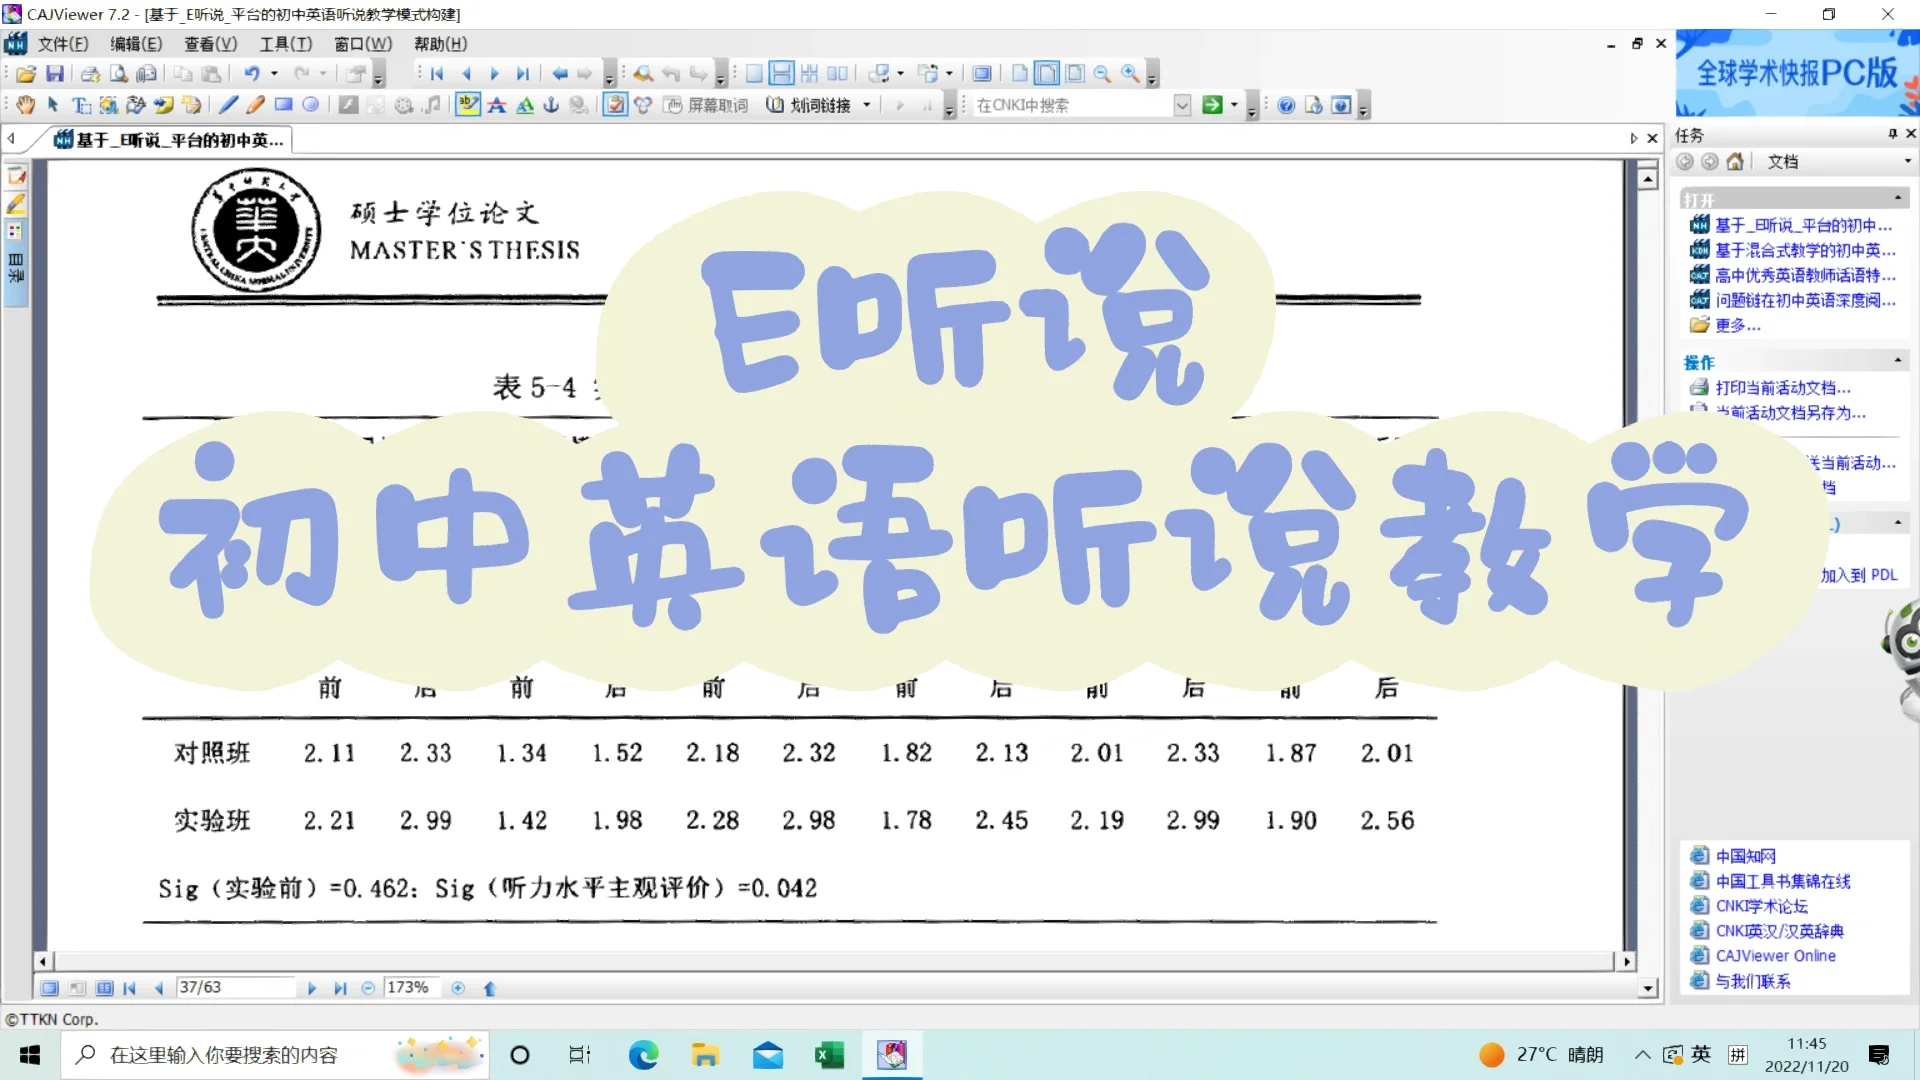Click the 更多... link in task pane

(1738, 325)
